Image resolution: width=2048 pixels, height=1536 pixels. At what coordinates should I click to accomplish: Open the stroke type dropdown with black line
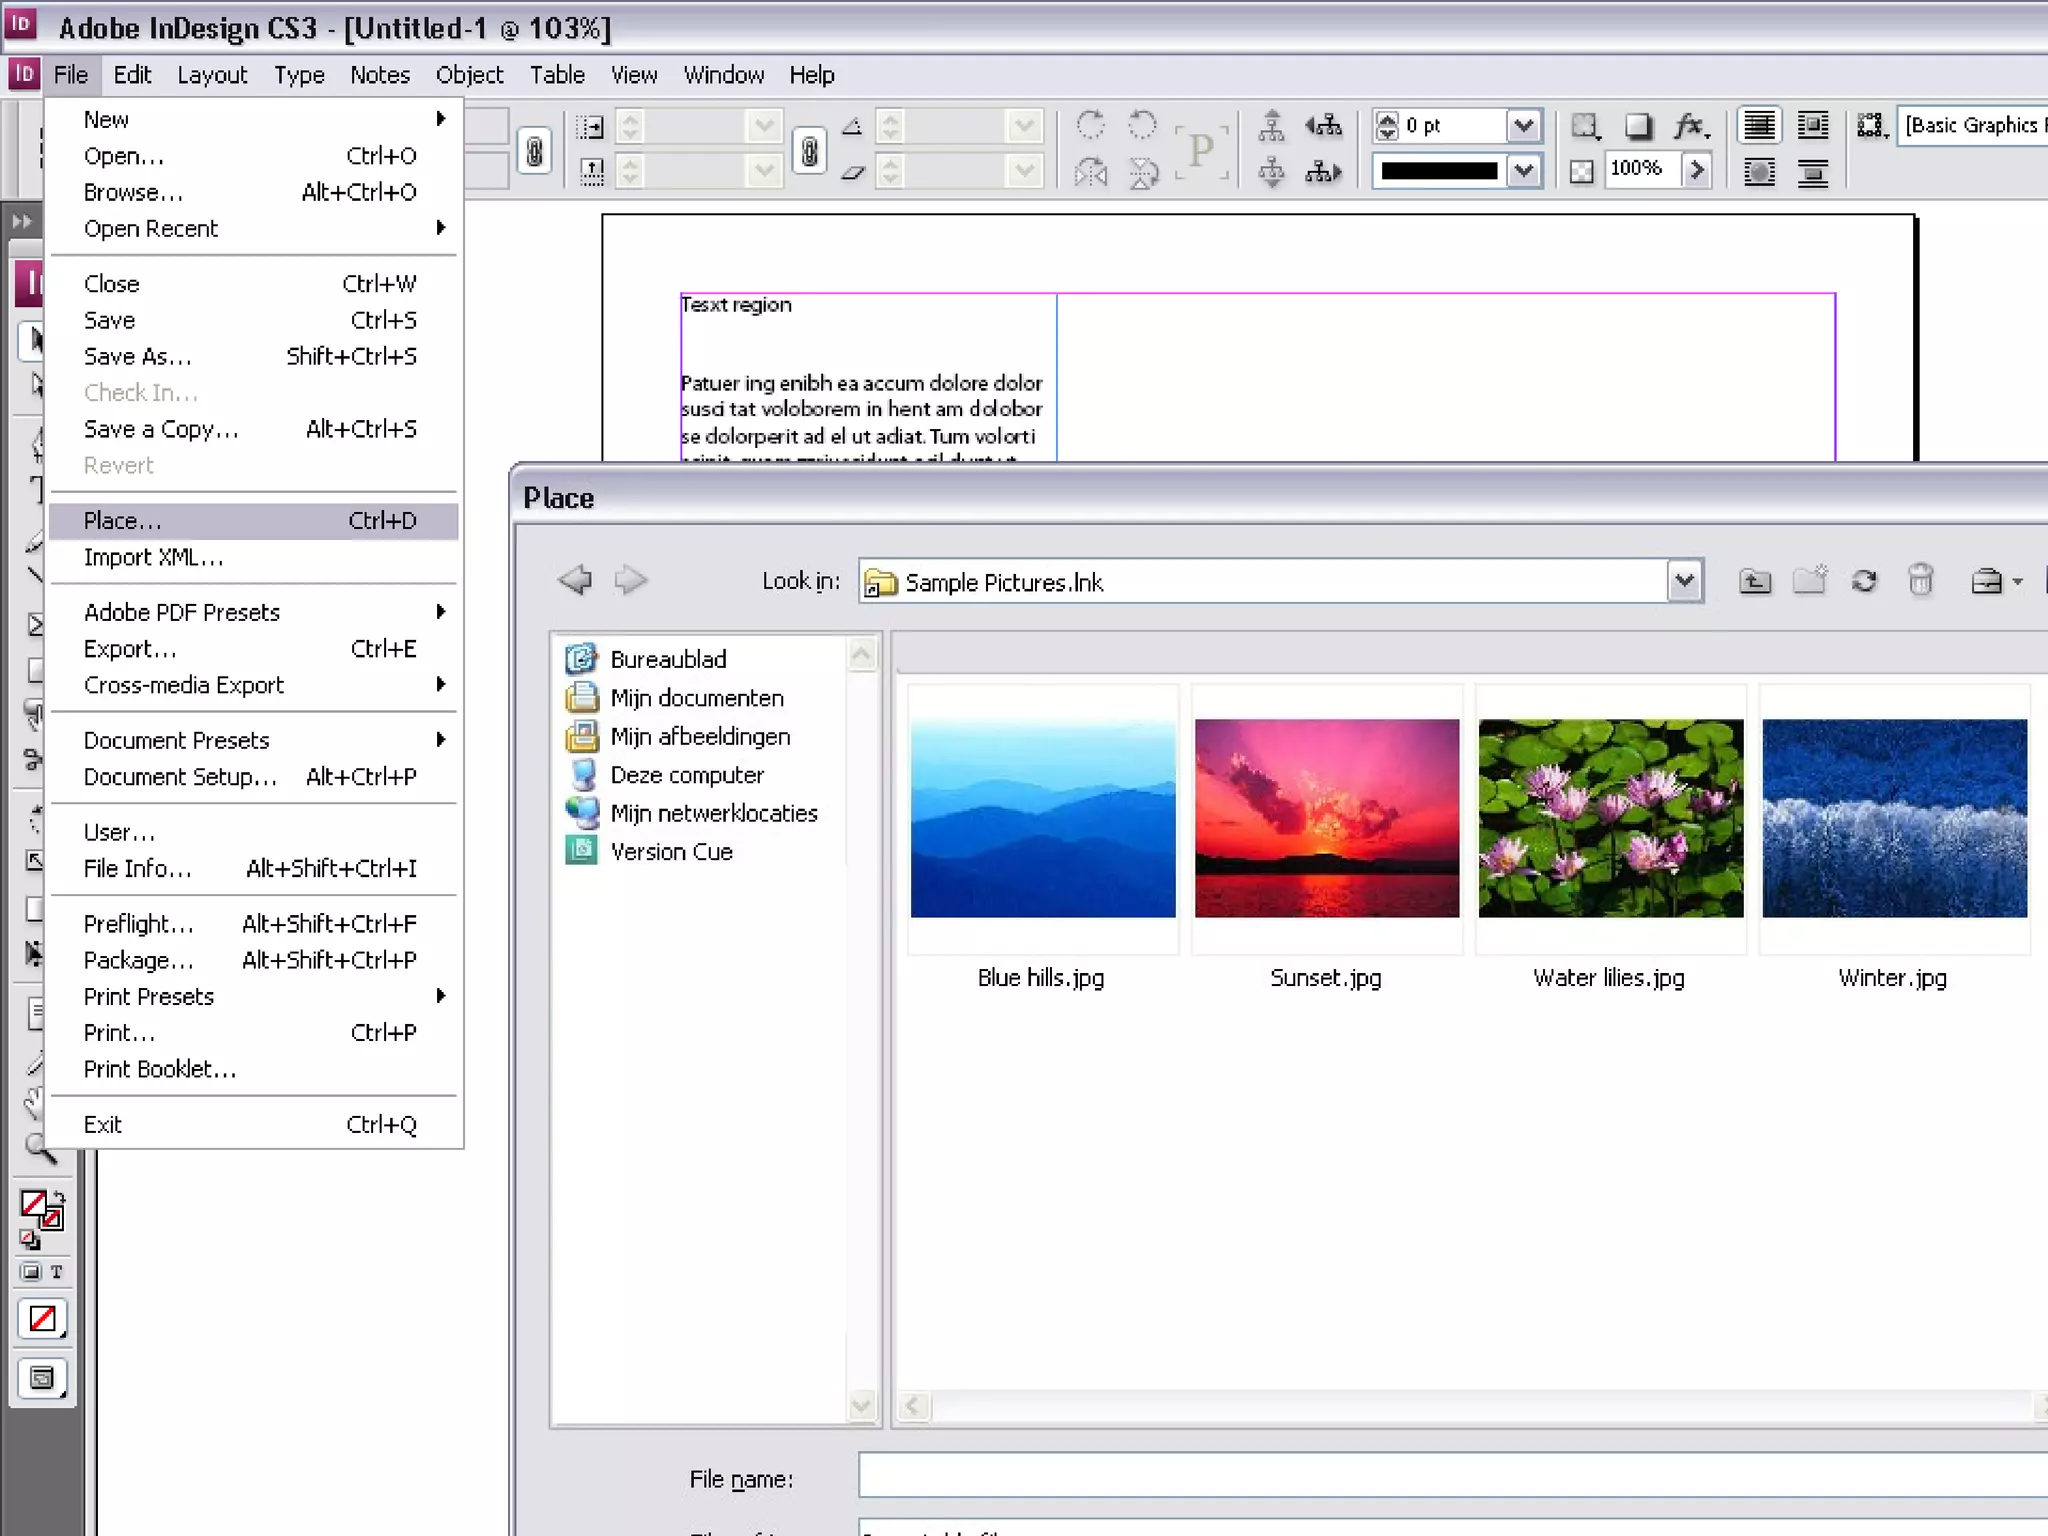1523,171
